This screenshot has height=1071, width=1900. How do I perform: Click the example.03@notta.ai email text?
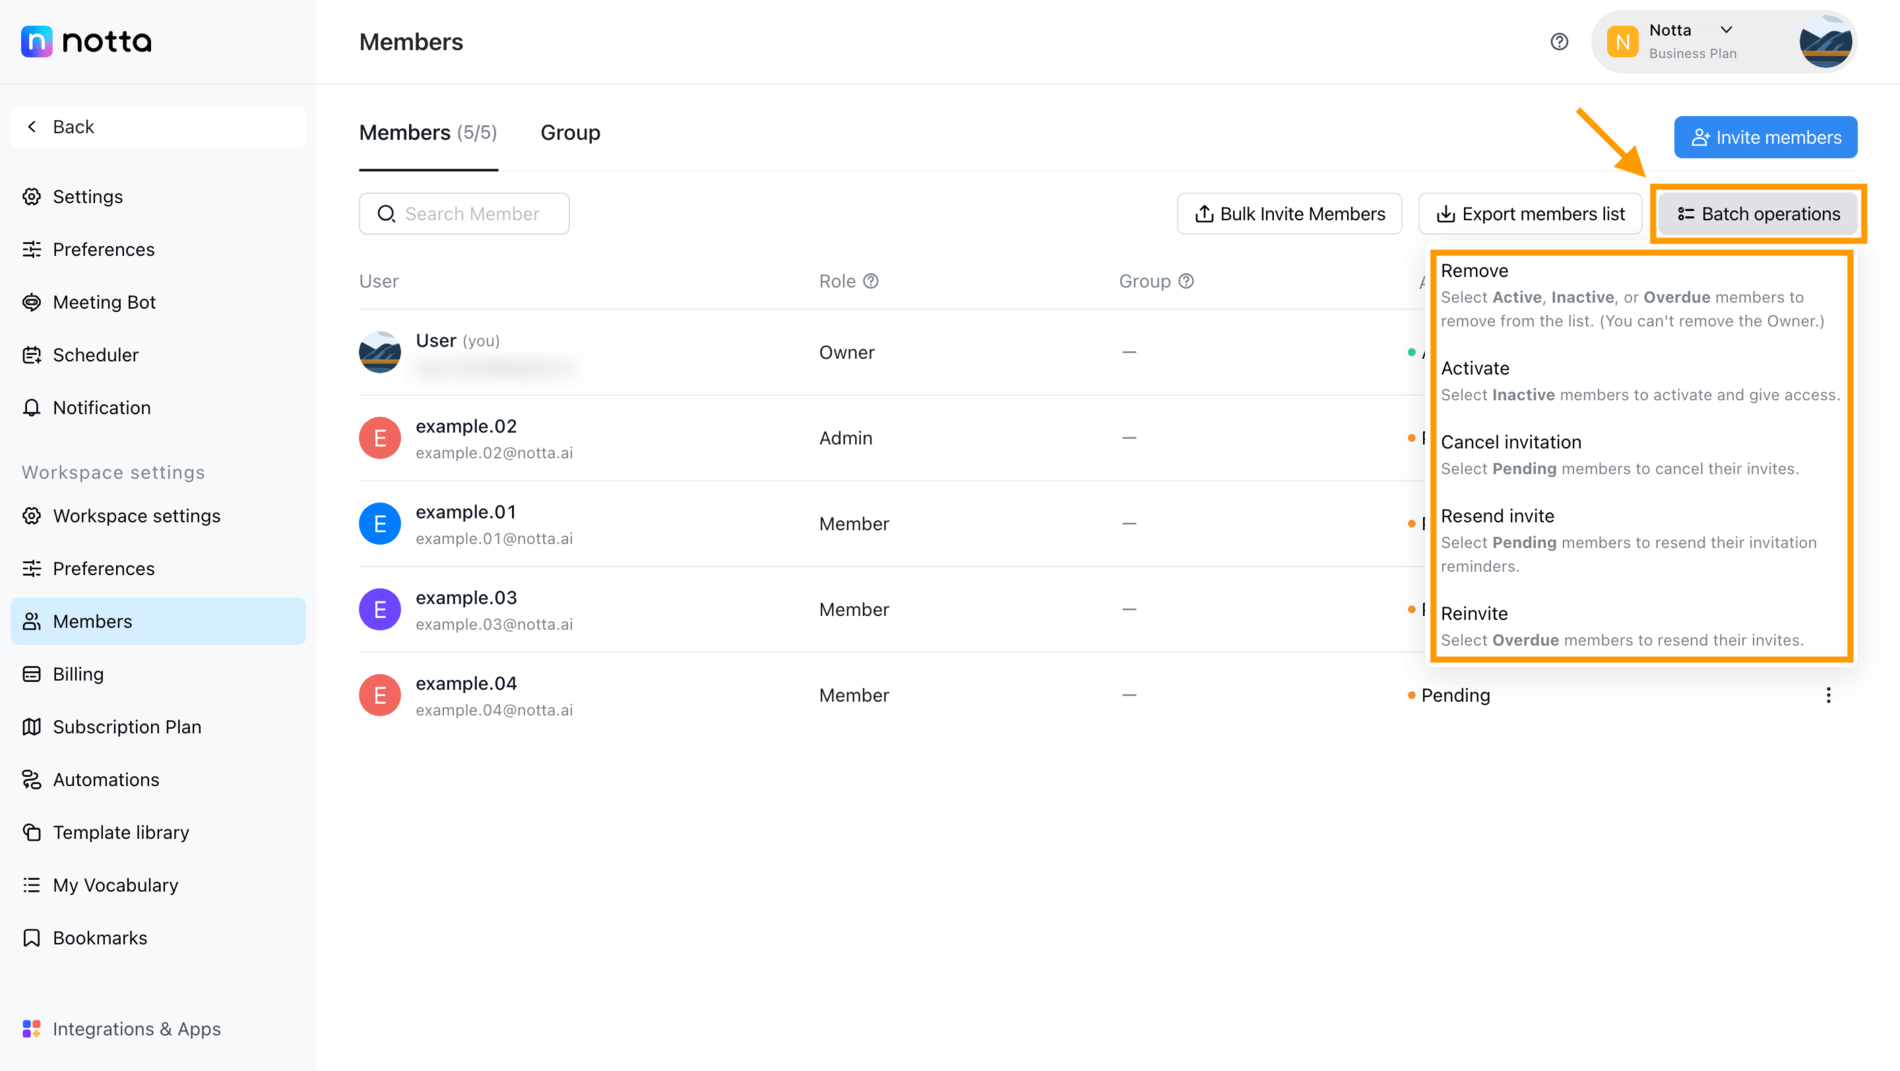494,624
